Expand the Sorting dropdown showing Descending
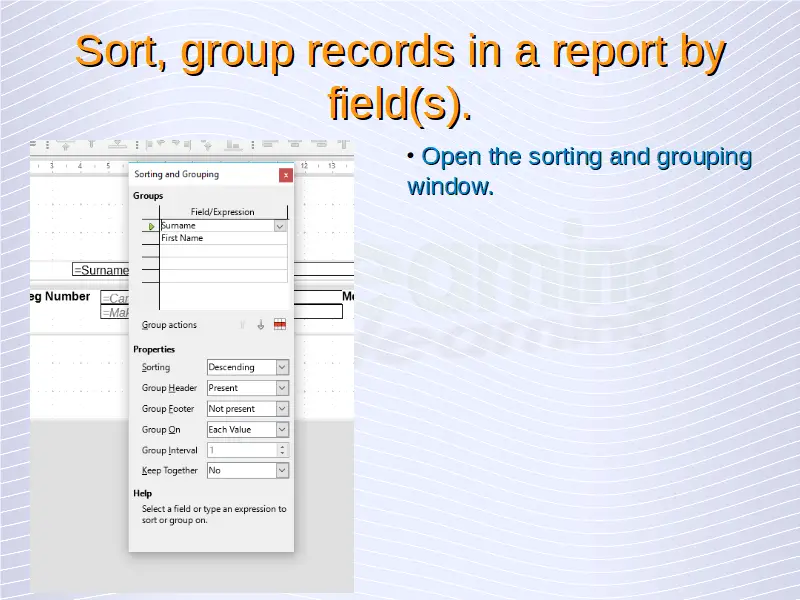This screenshot has width=800, height=600. pos(282,367)
